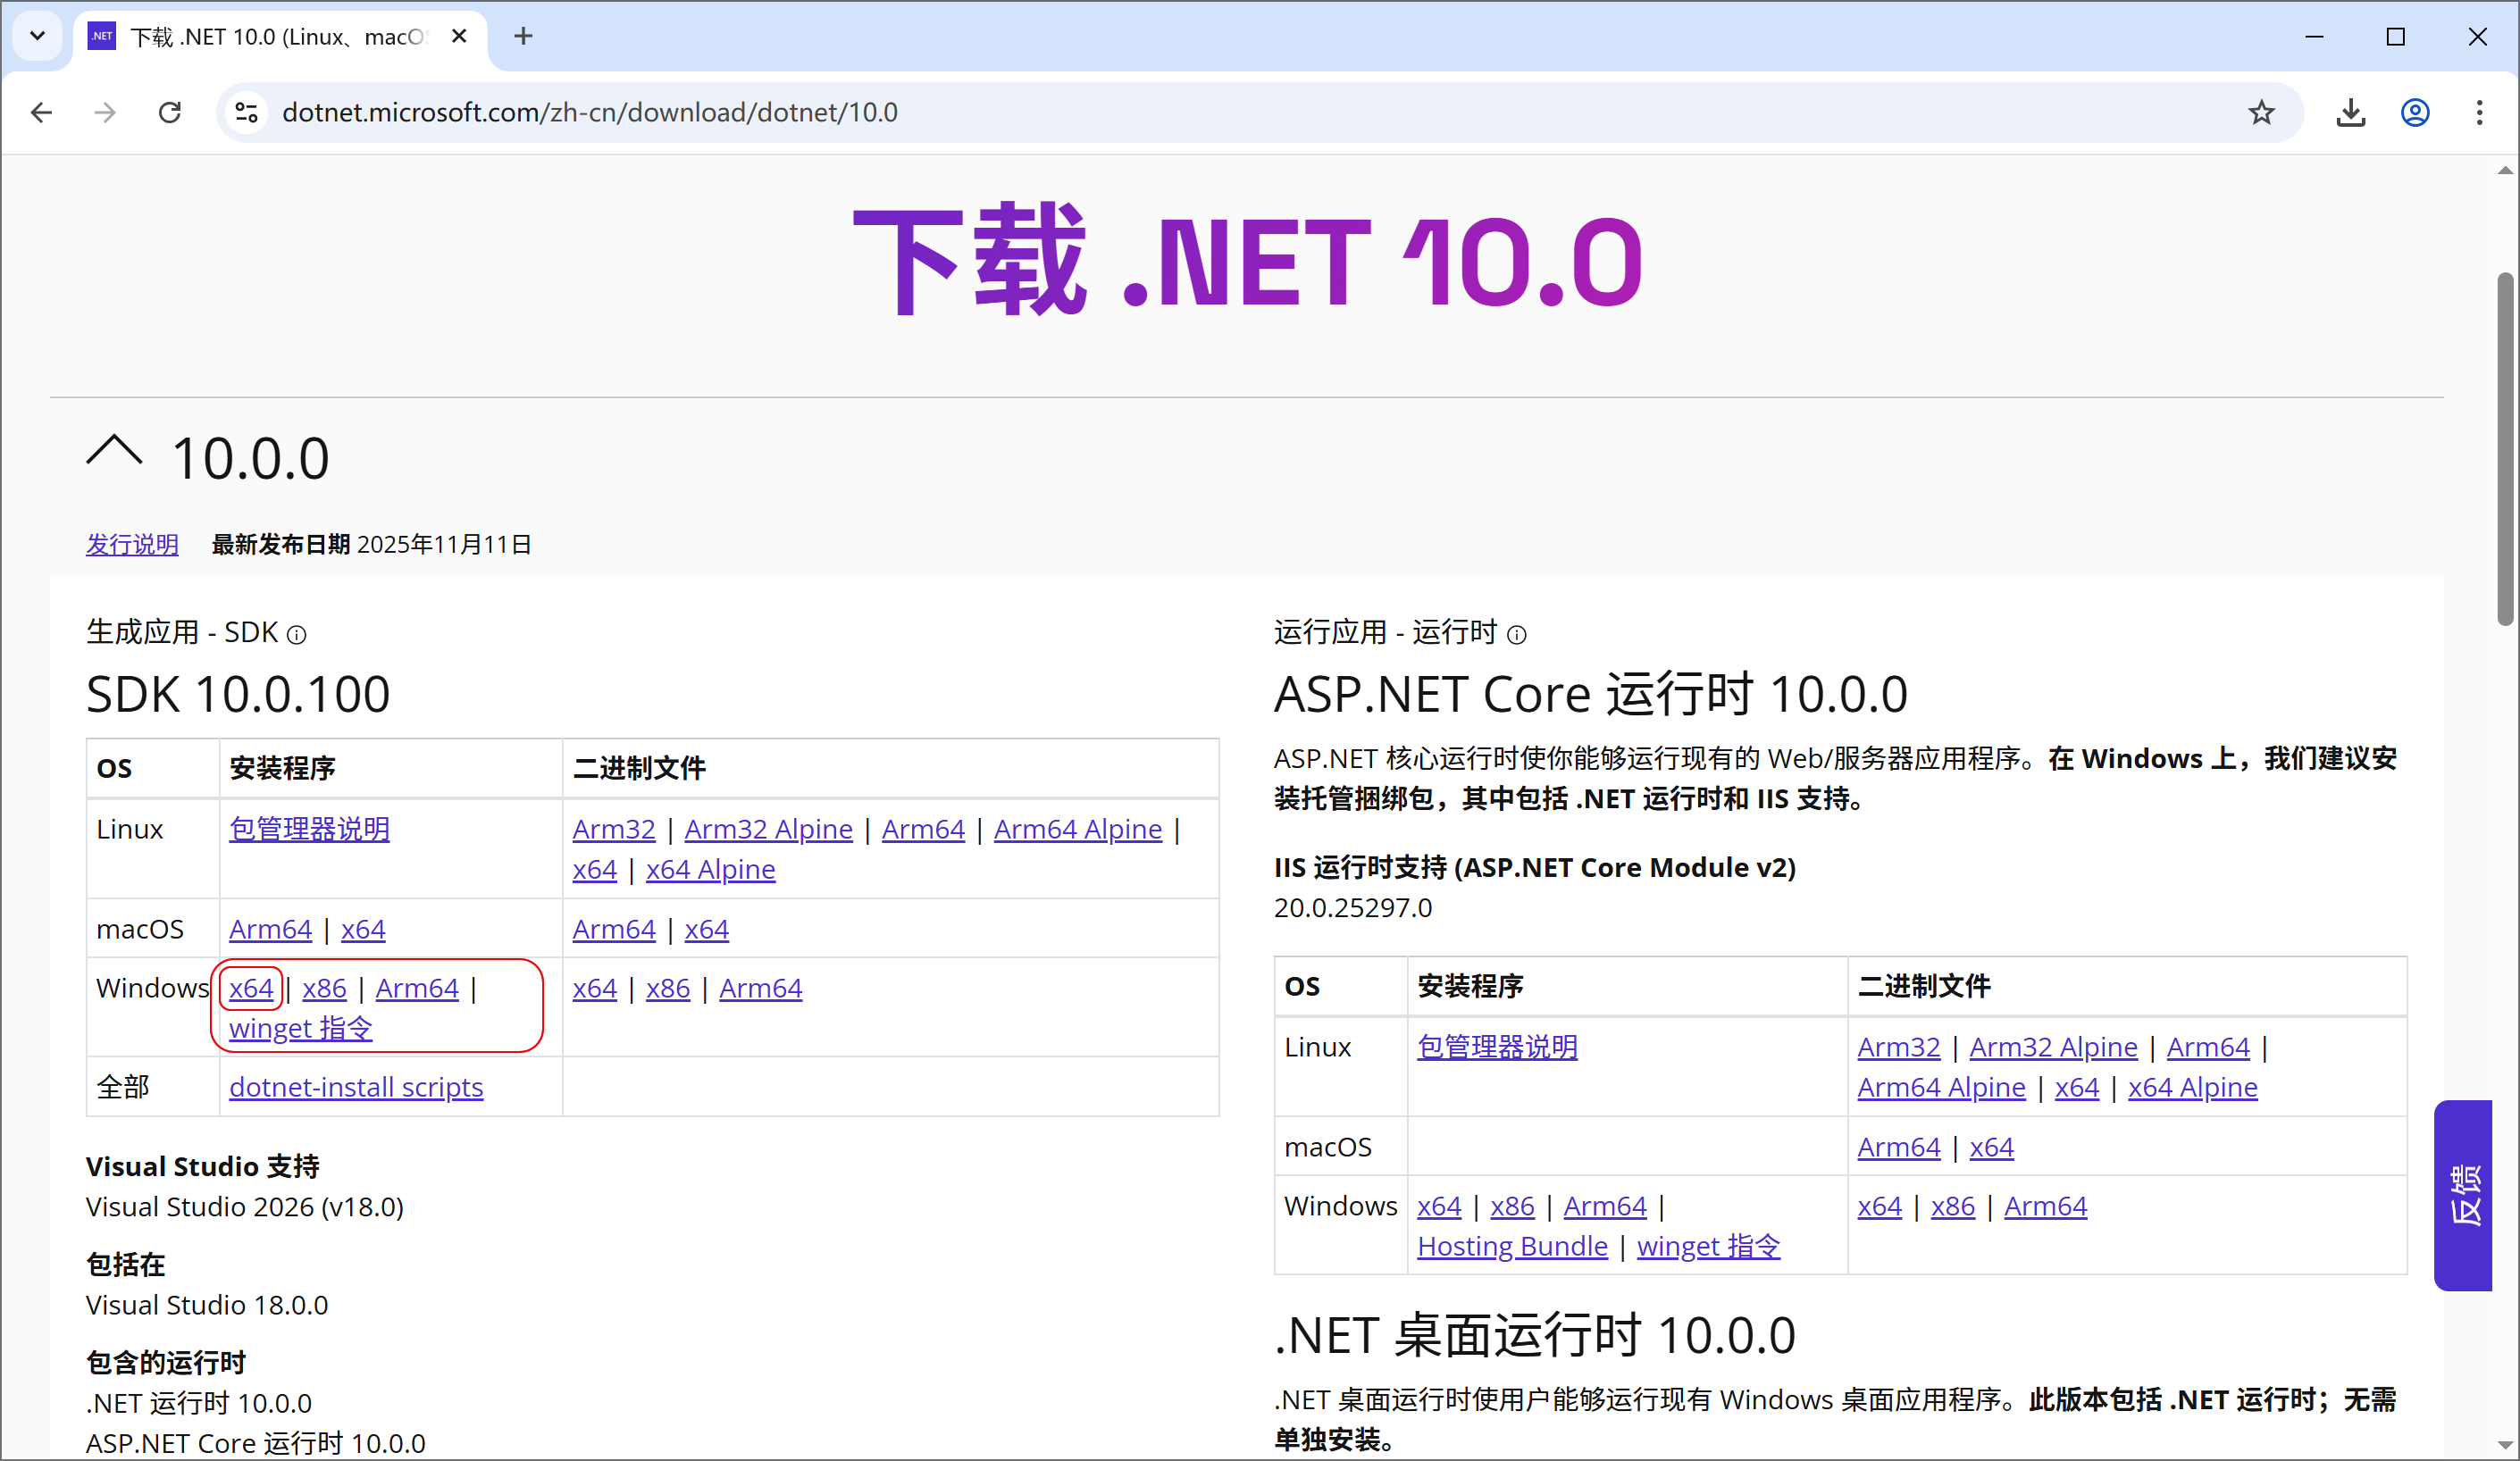The image size is (2520, 1461).
Task: Collapse the 10.0.0 version section chevron
Action: (x=114, y=452)
